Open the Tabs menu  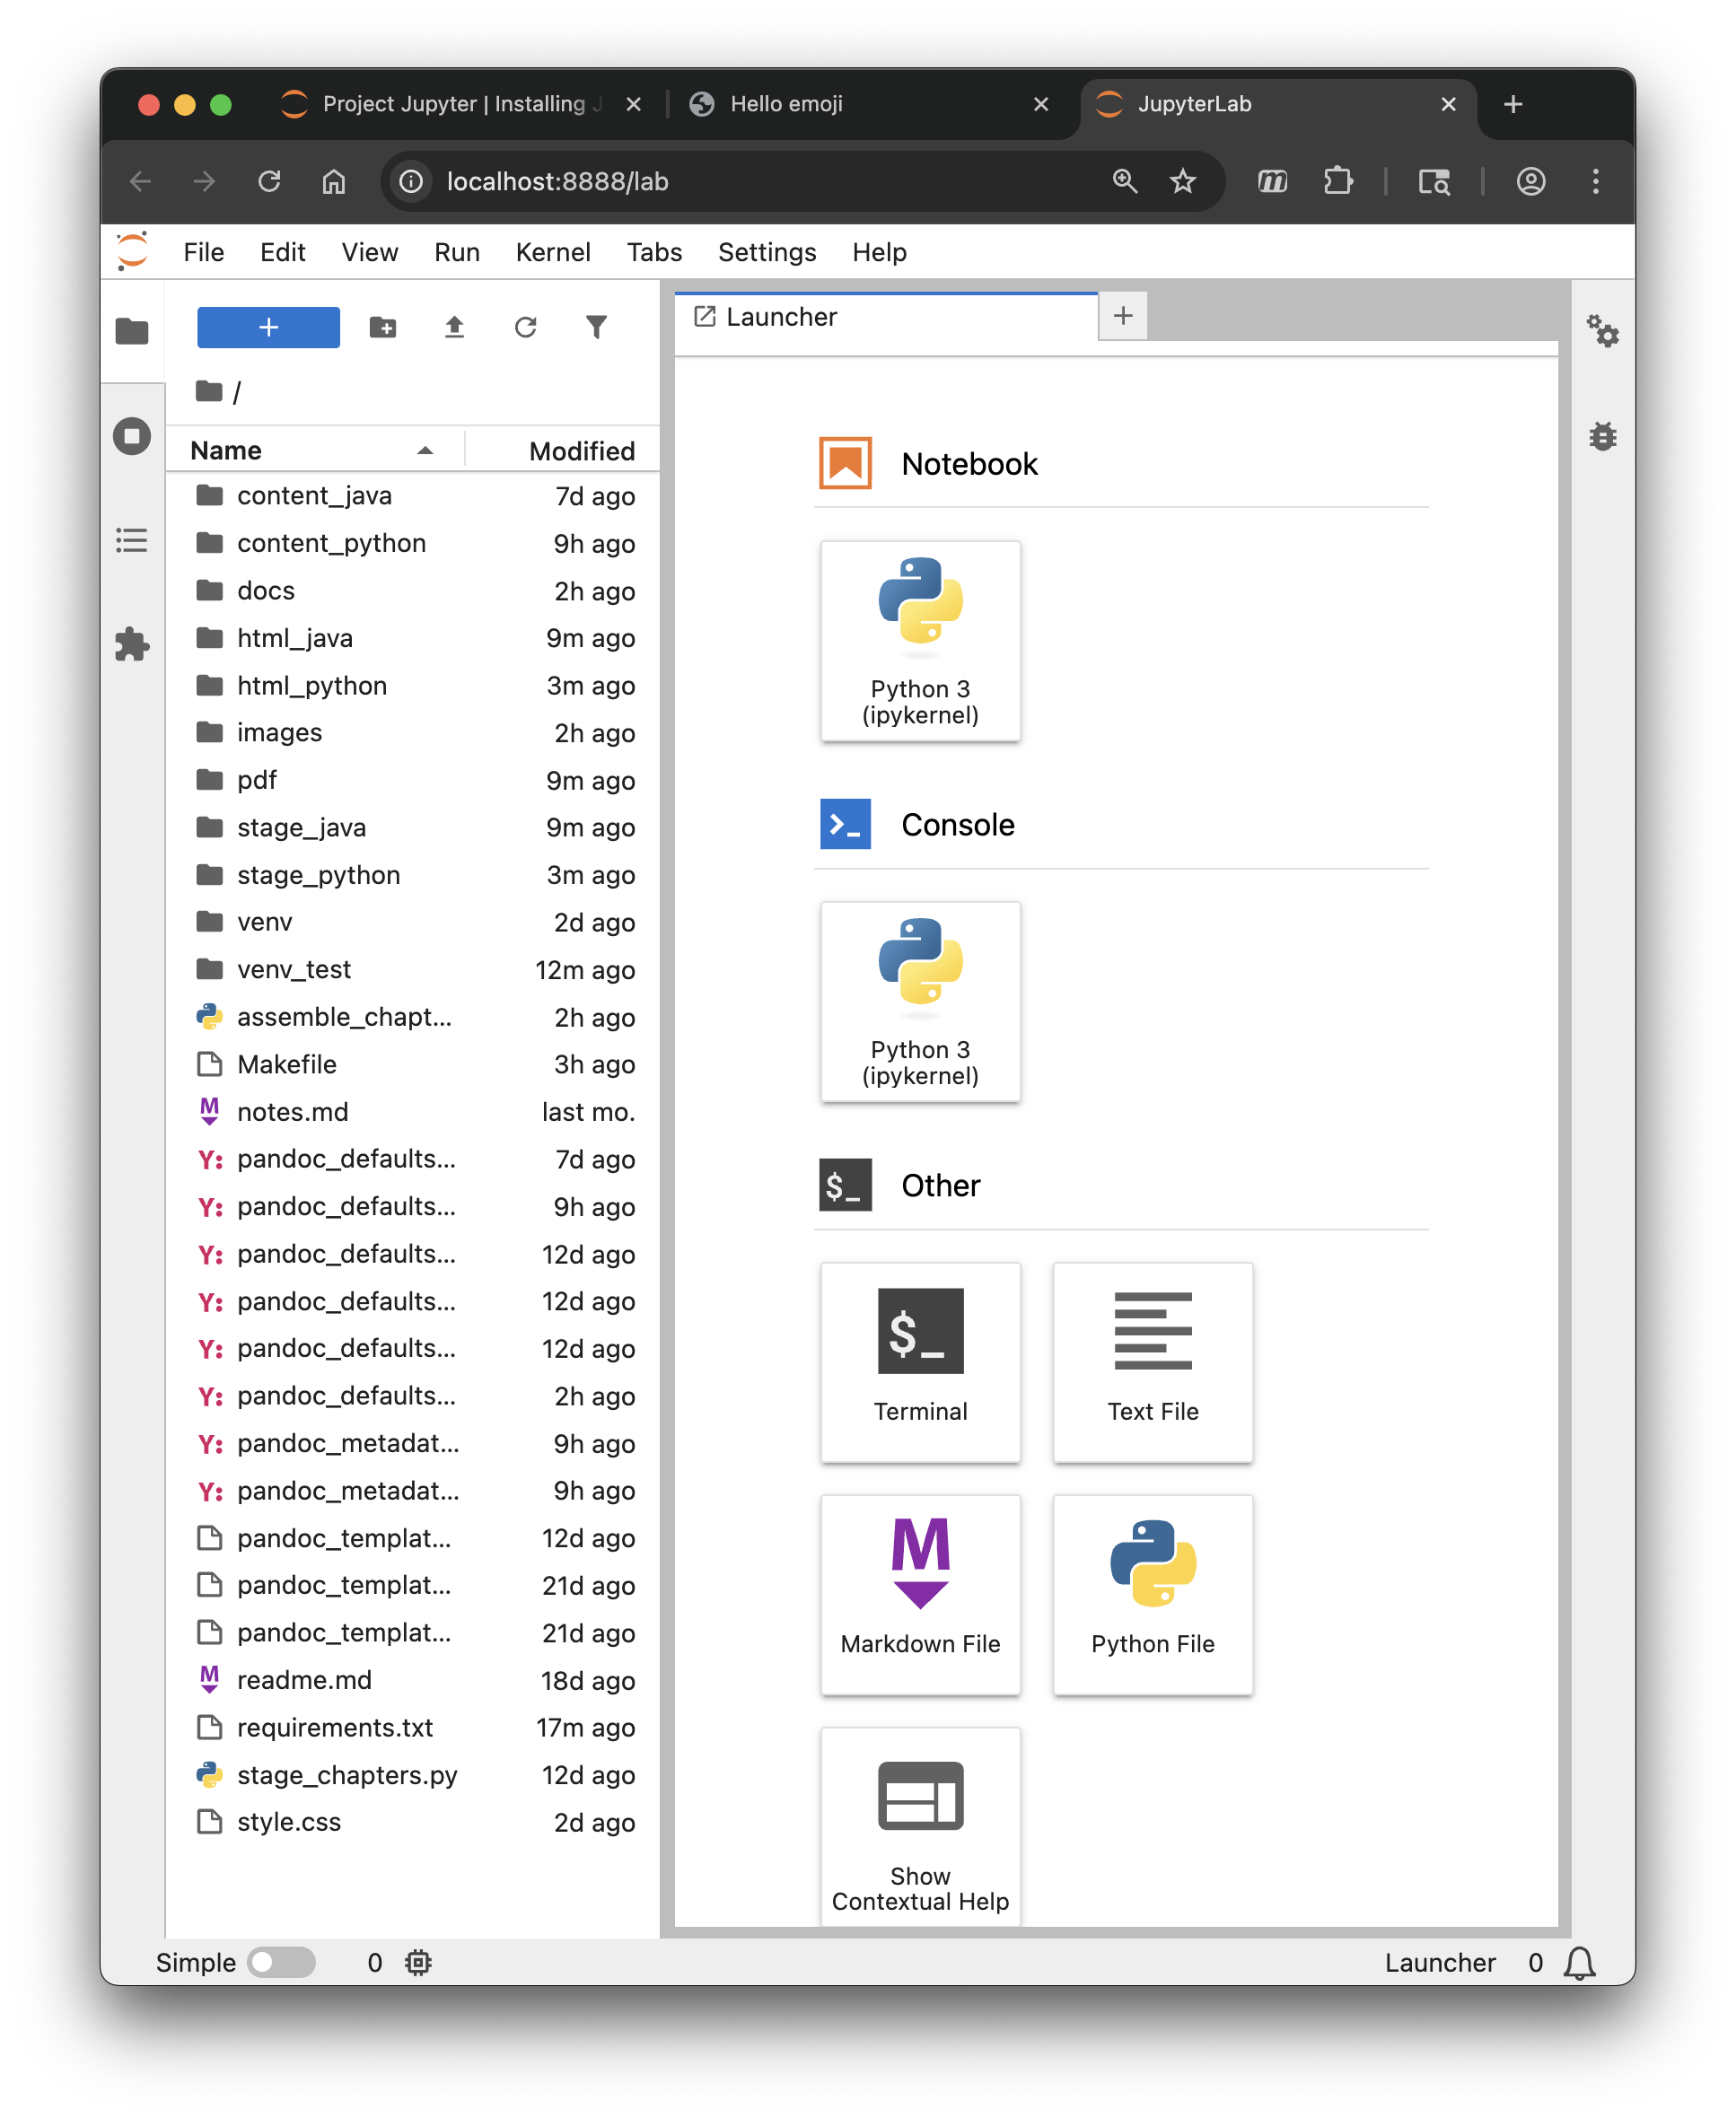point(654,252)
